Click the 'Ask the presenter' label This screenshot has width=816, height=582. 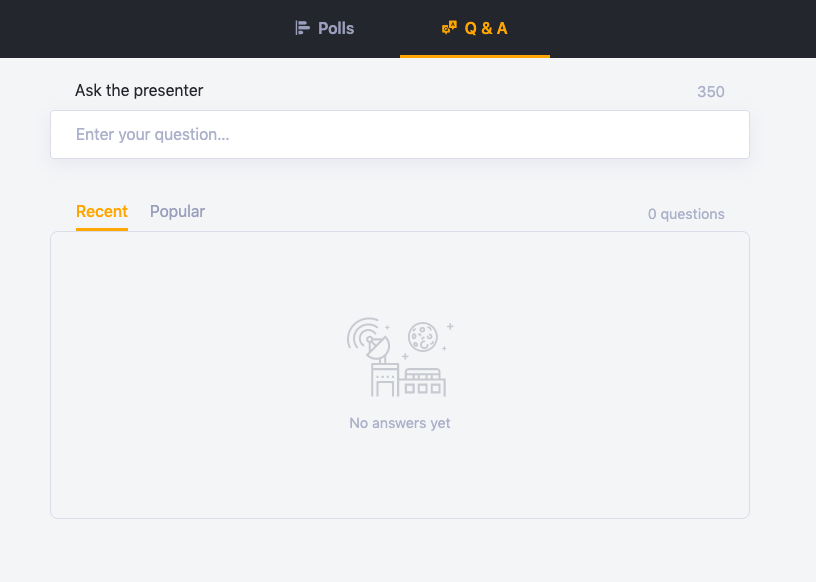[139, 90]
